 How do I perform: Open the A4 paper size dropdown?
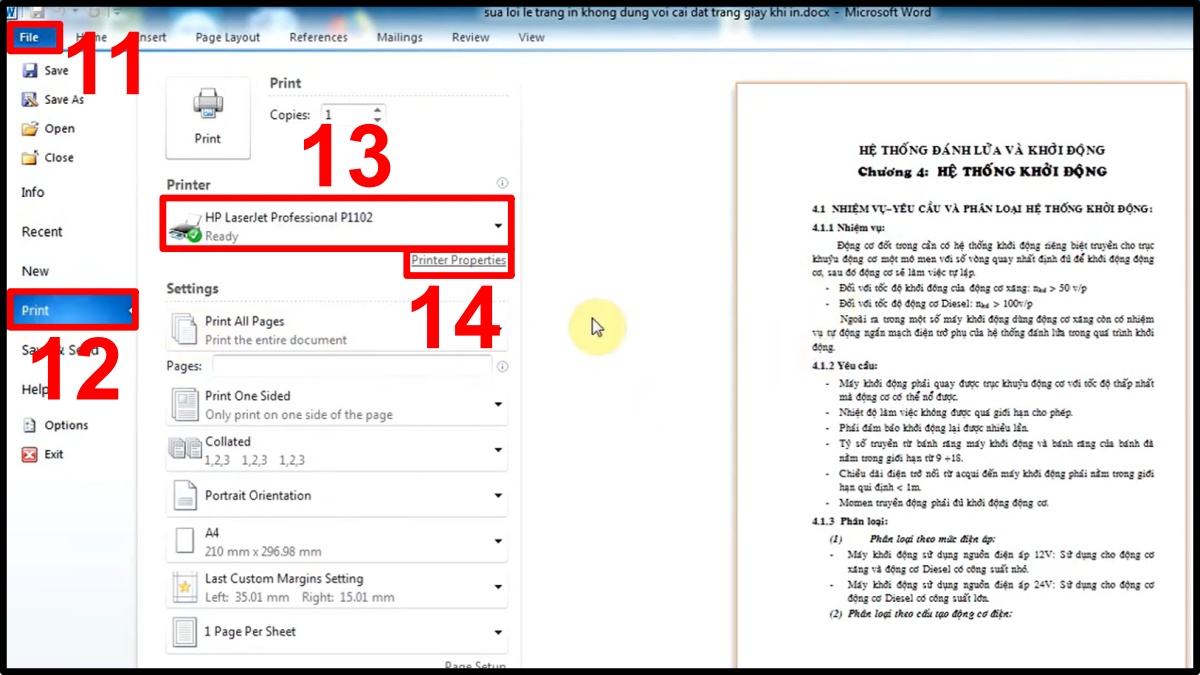click(336, 542)
